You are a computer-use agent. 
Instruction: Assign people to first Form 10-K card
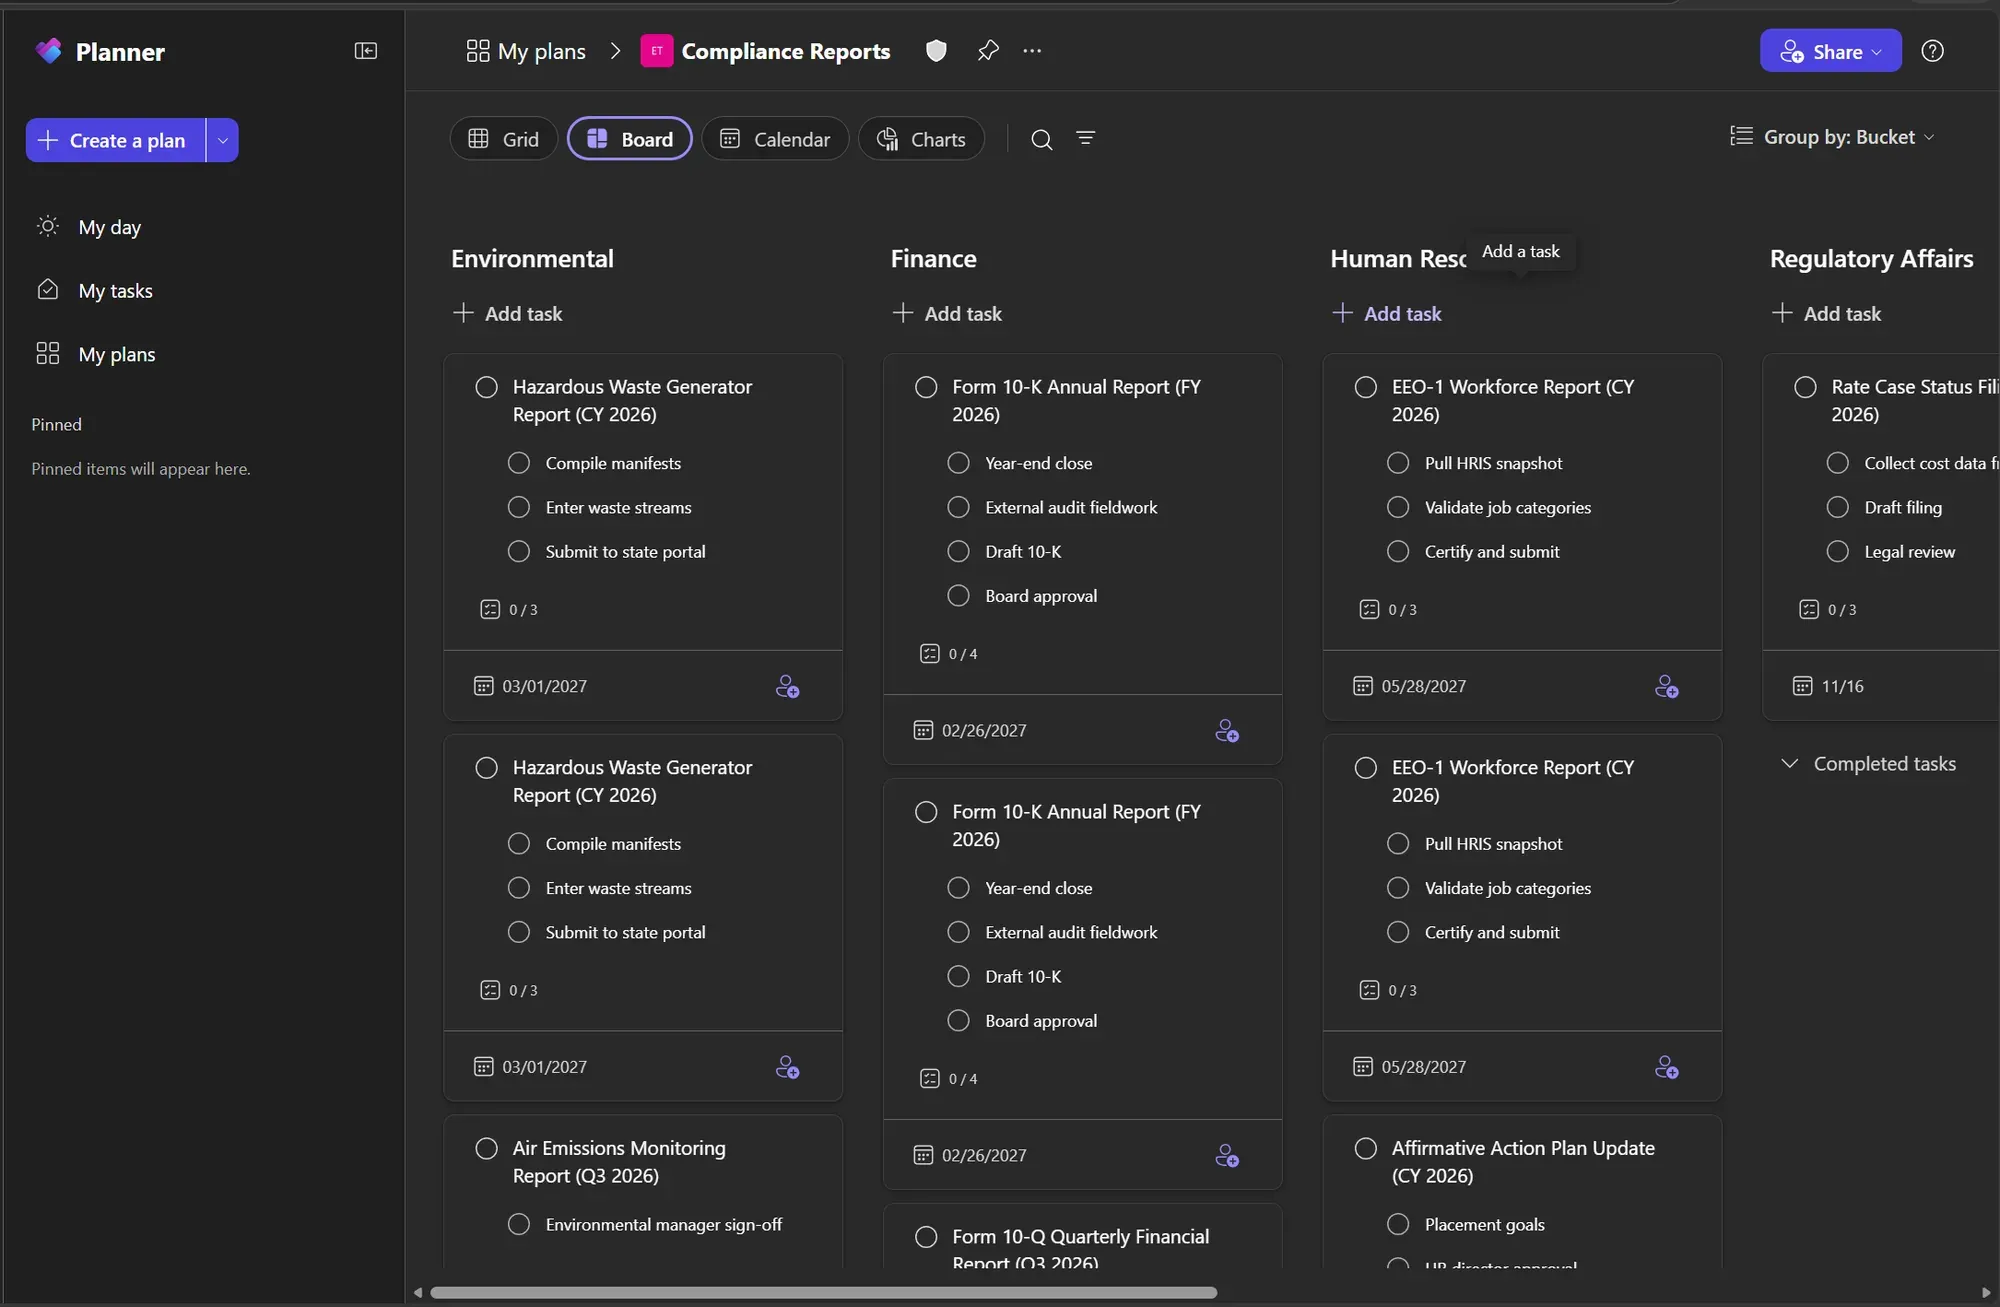click(1227, 731)
